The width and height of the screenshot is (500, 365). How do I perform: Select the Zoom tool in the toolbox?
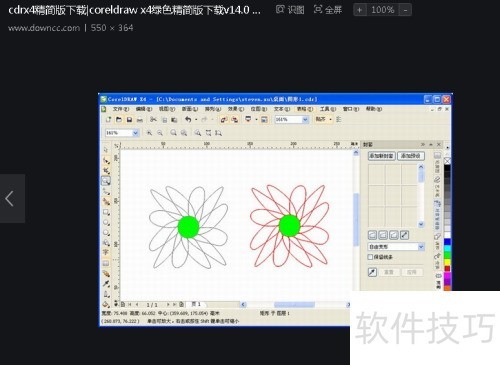tap(106, 181)
